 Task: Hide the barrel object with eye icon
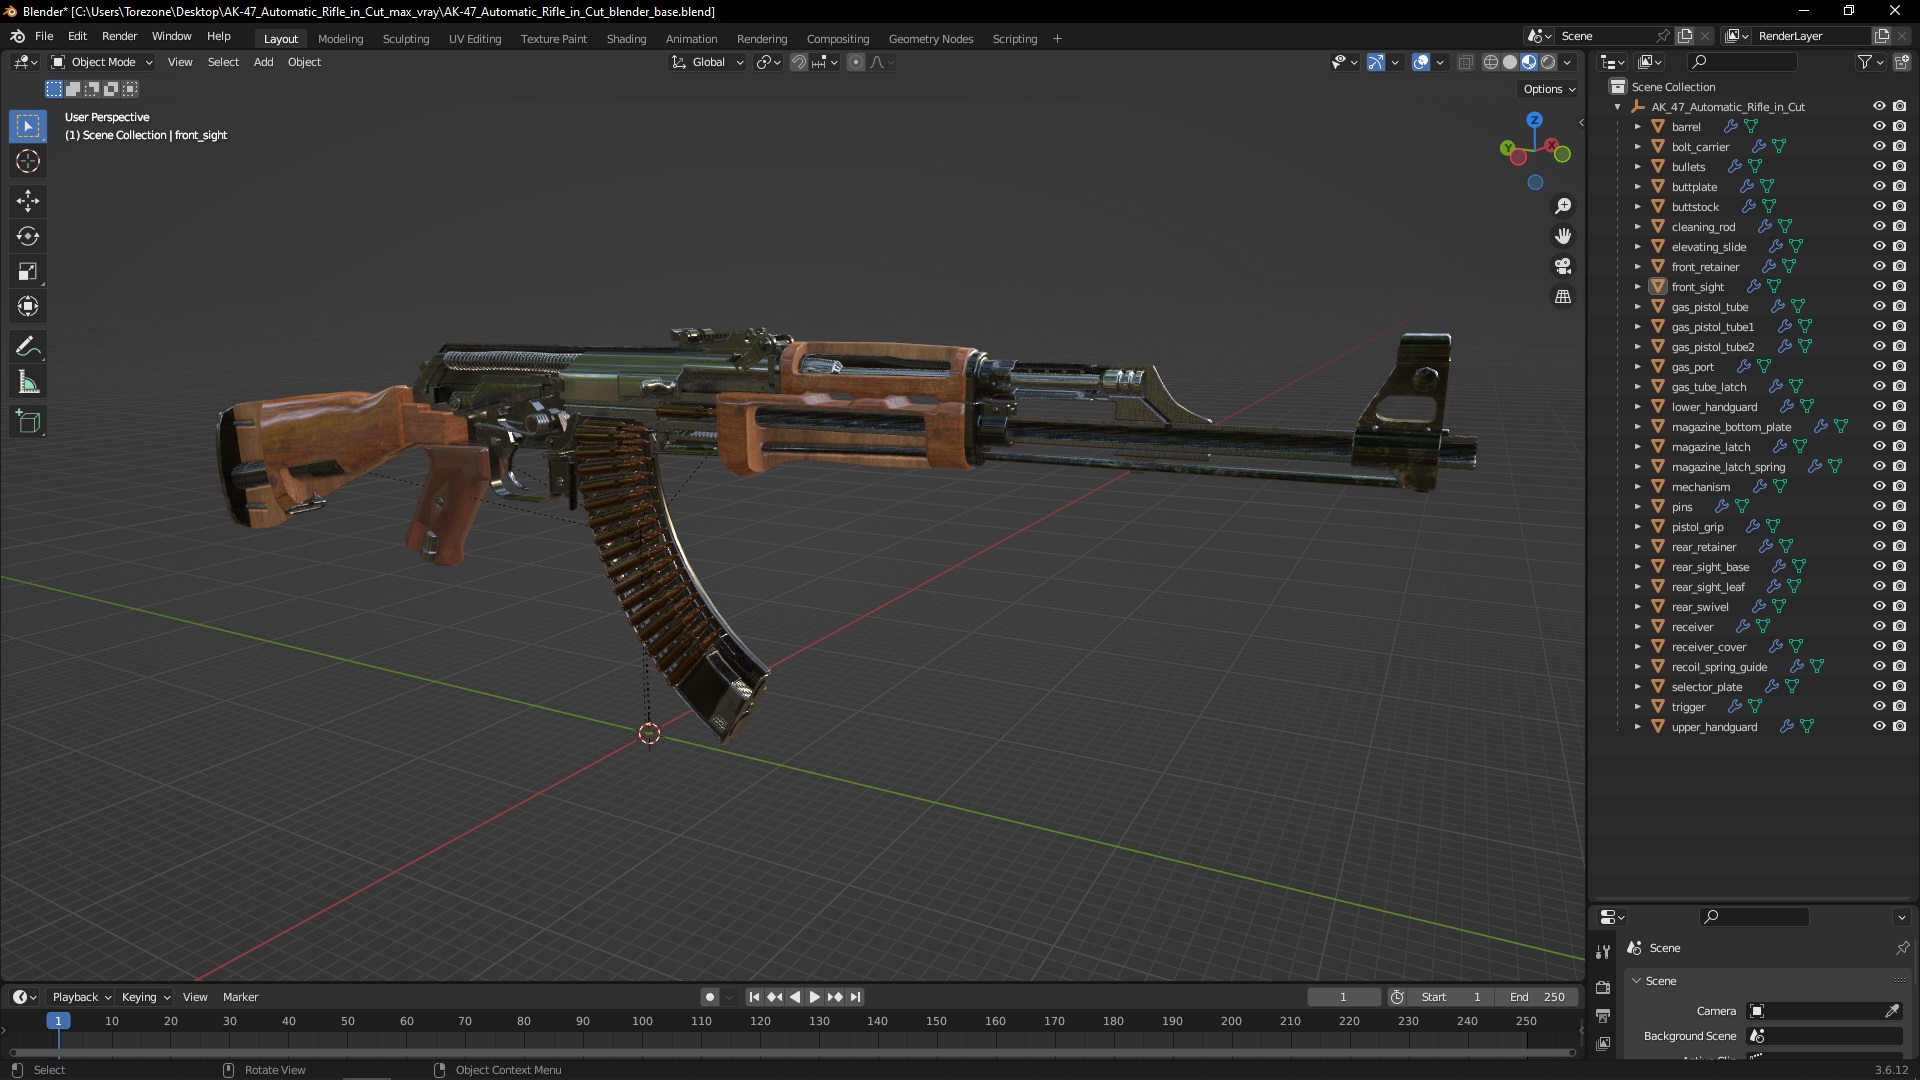coord(1879,126)
